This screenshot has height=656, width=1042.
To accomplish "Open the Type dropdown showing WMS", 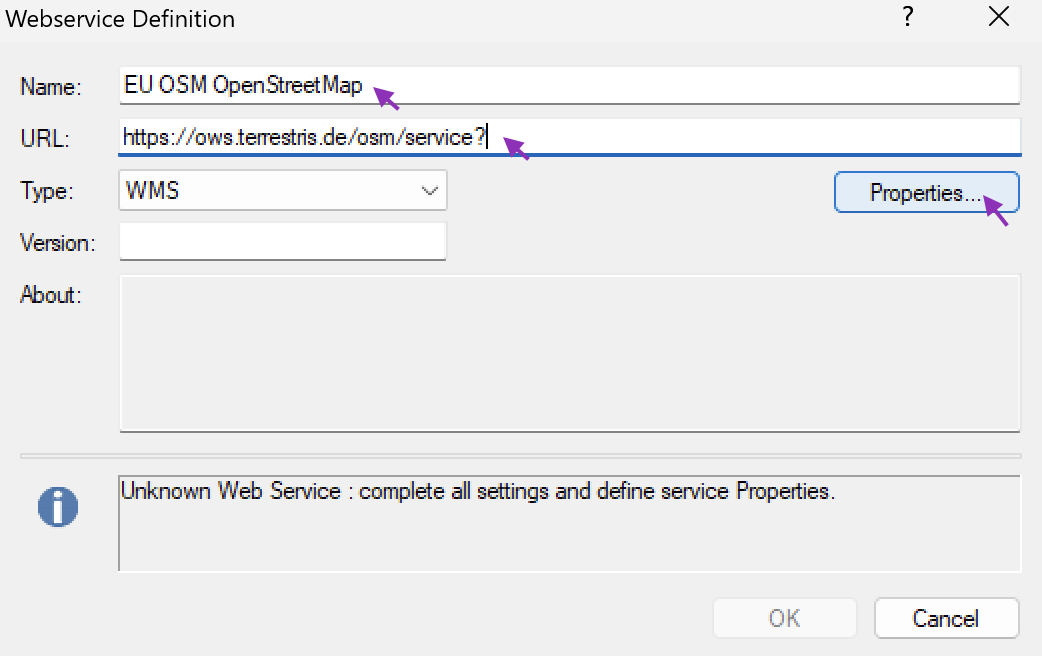I will [x=282, y=191].
